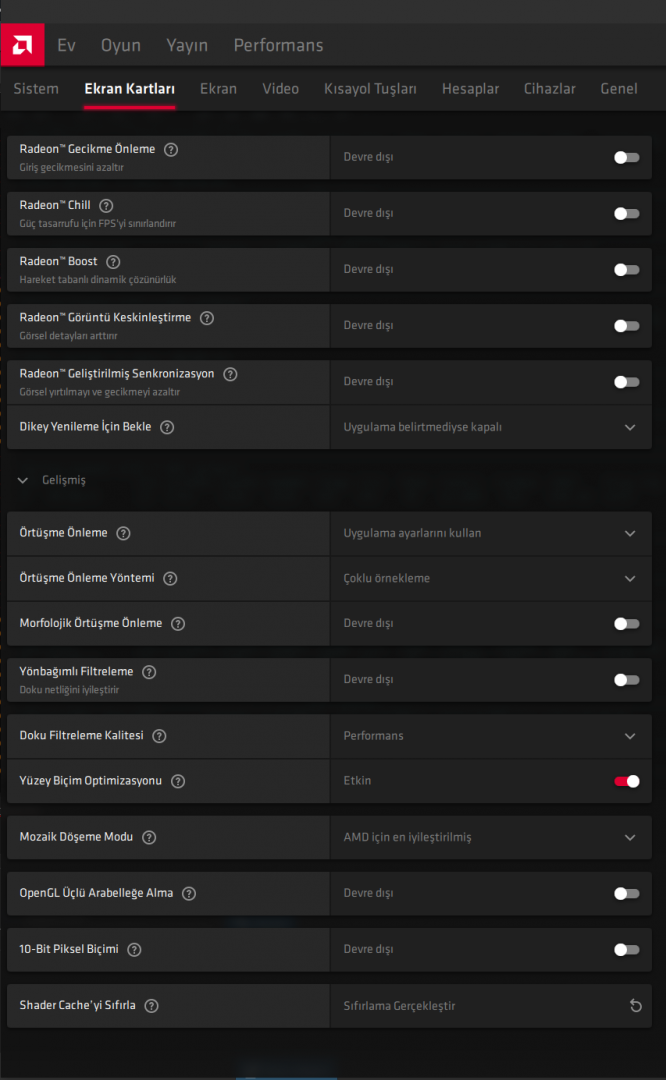Open the Kısayol Tuşları tab
This screenshot has height=1080, width=666.
[x=370, y=89]
